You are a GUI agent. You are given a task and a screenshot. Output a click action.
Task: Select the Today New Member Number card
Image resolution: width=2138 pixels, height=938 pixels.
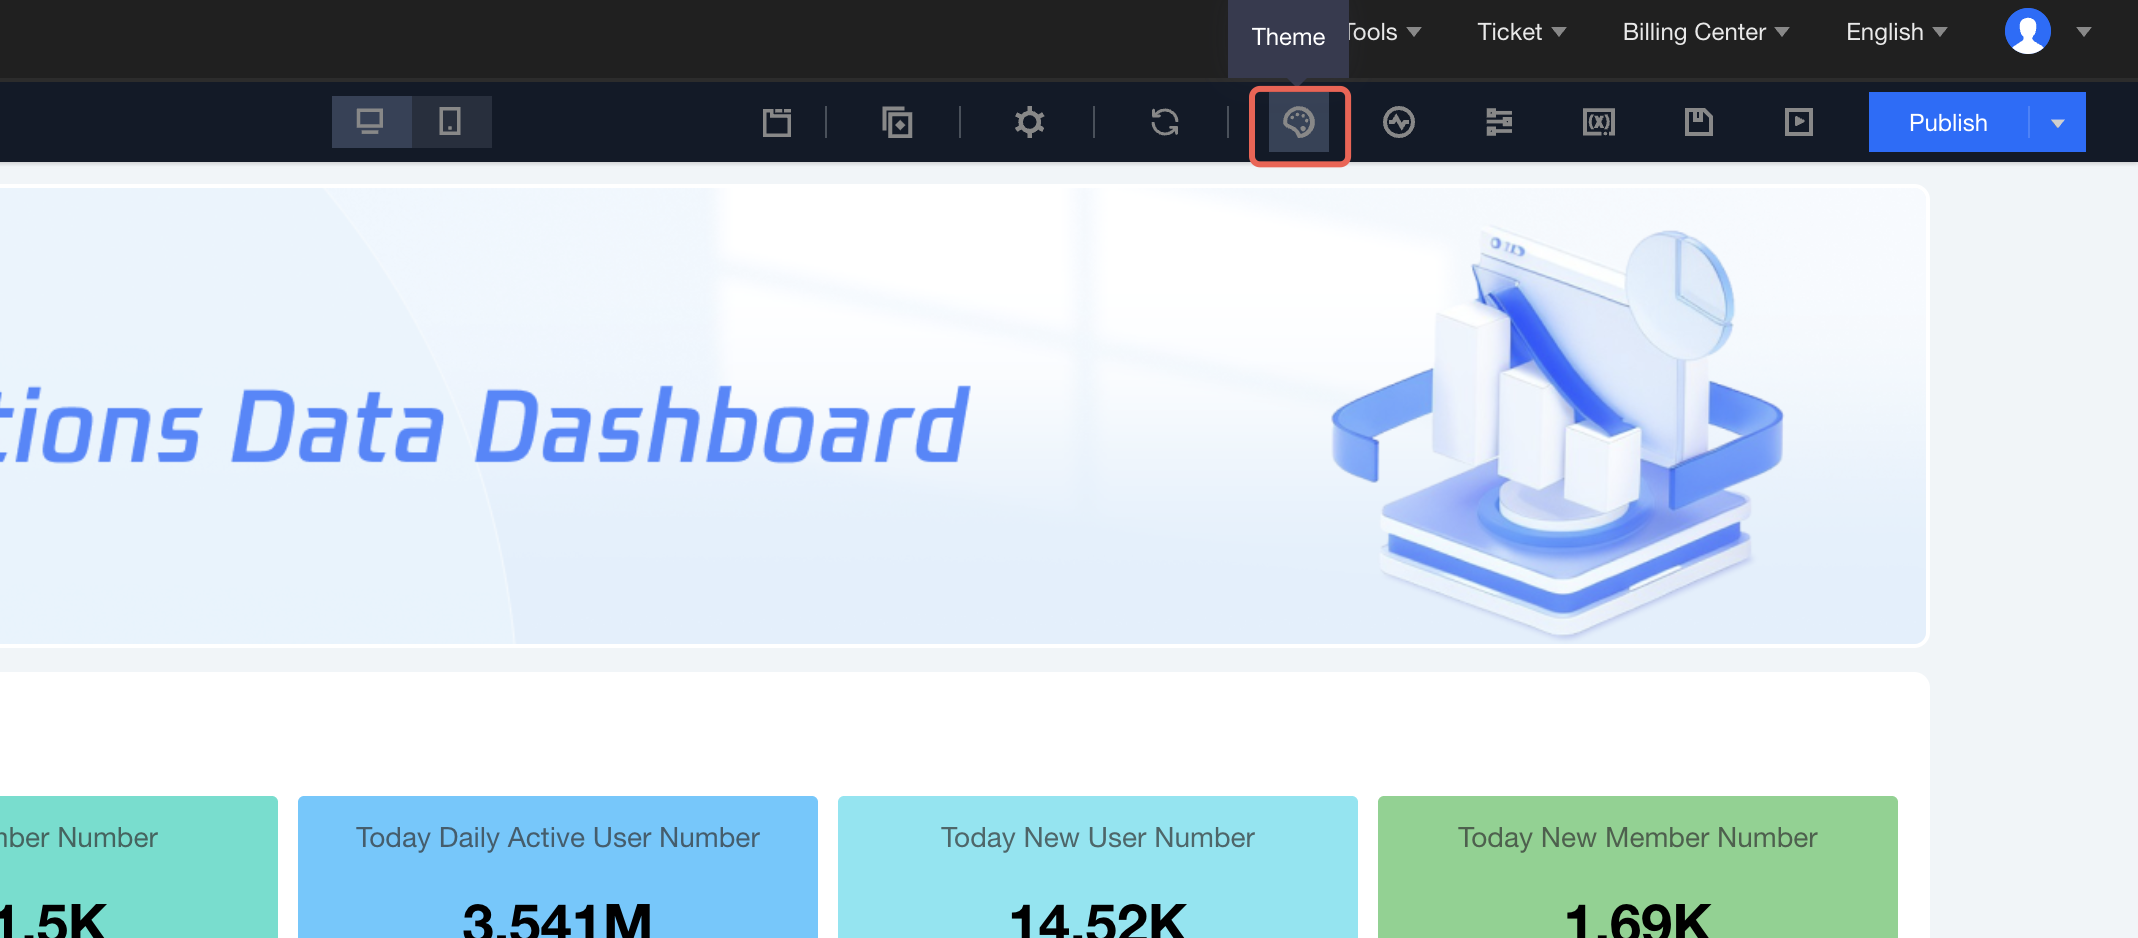point(1638,867)
